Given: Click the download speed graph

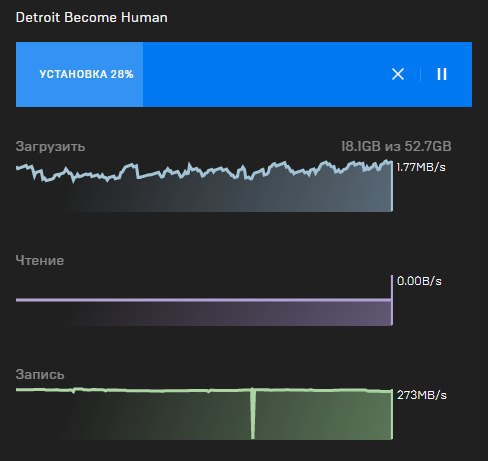Looking at the screenshot, I should click(204, 186).
